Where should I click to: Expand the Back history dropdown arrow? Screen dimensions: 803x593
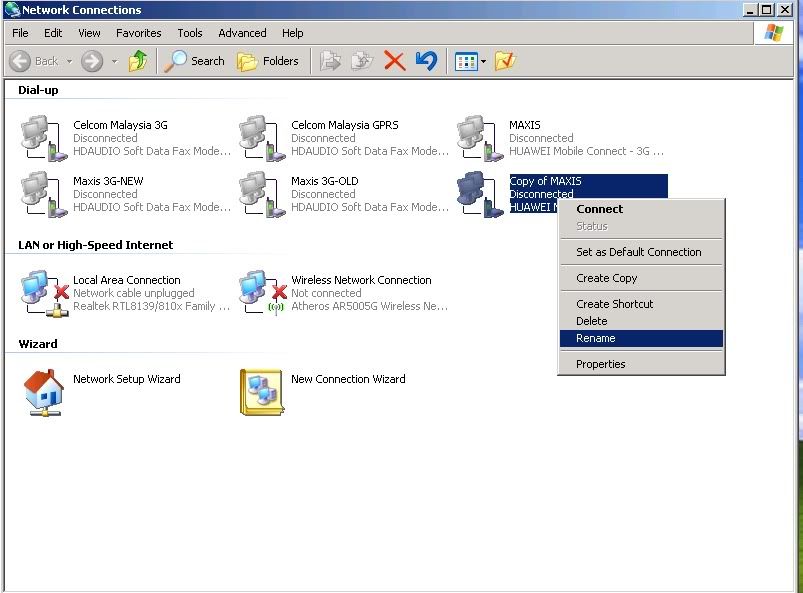point(69,61)
